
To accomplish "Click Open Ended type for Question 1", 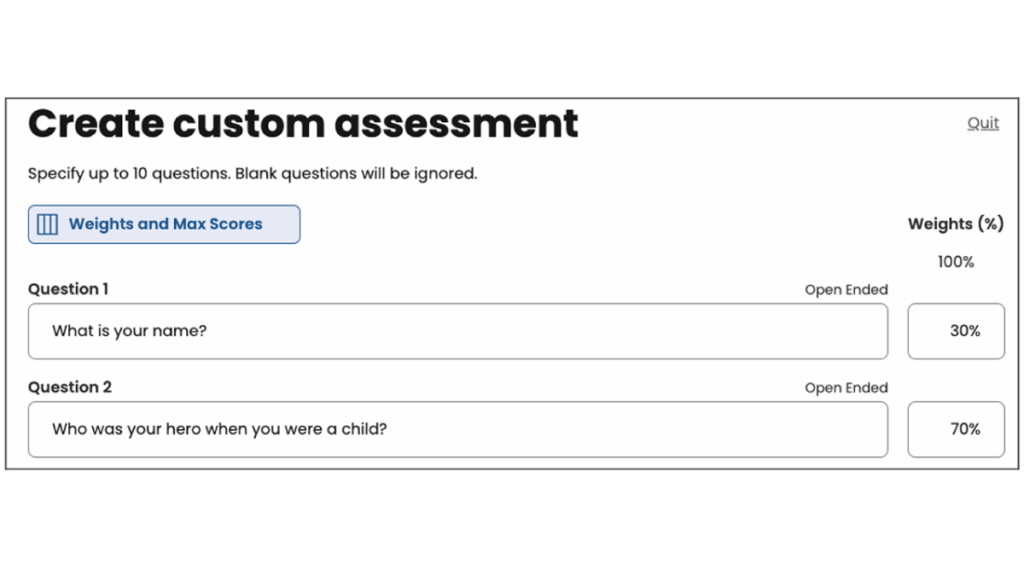I will tap(846, 290).
